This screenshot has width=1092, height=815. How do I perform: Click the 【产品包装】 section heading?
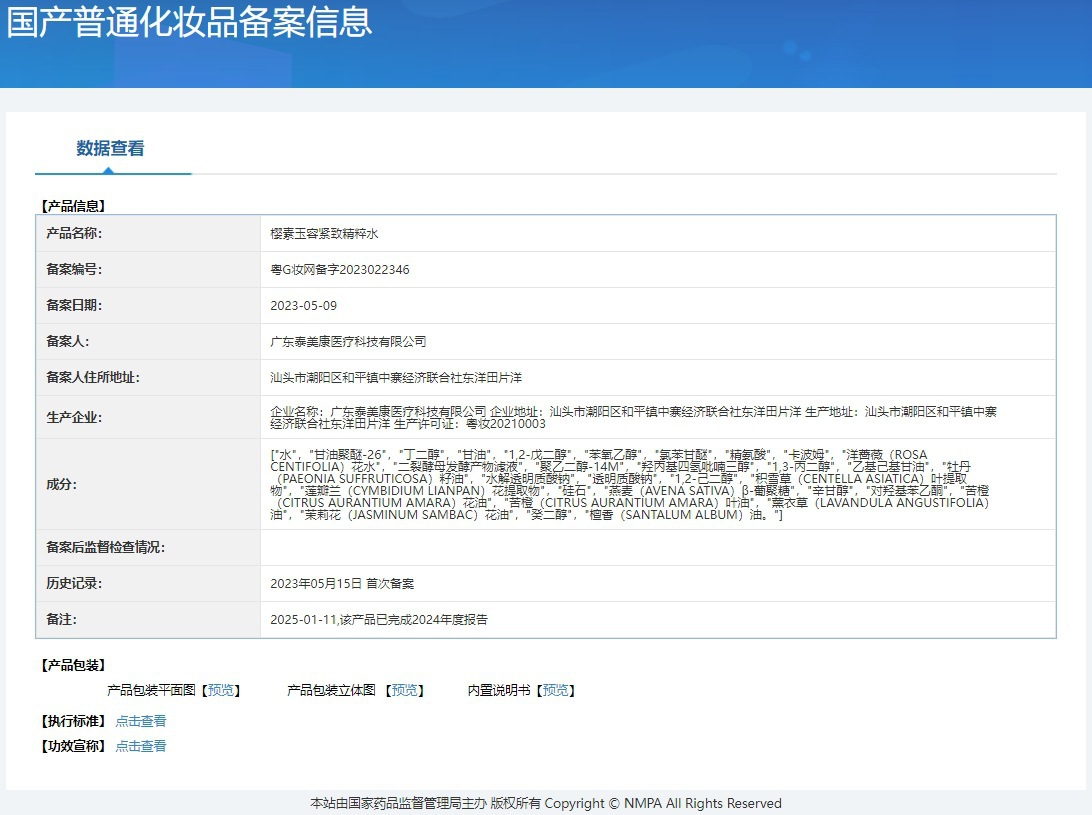coord(73,665)
